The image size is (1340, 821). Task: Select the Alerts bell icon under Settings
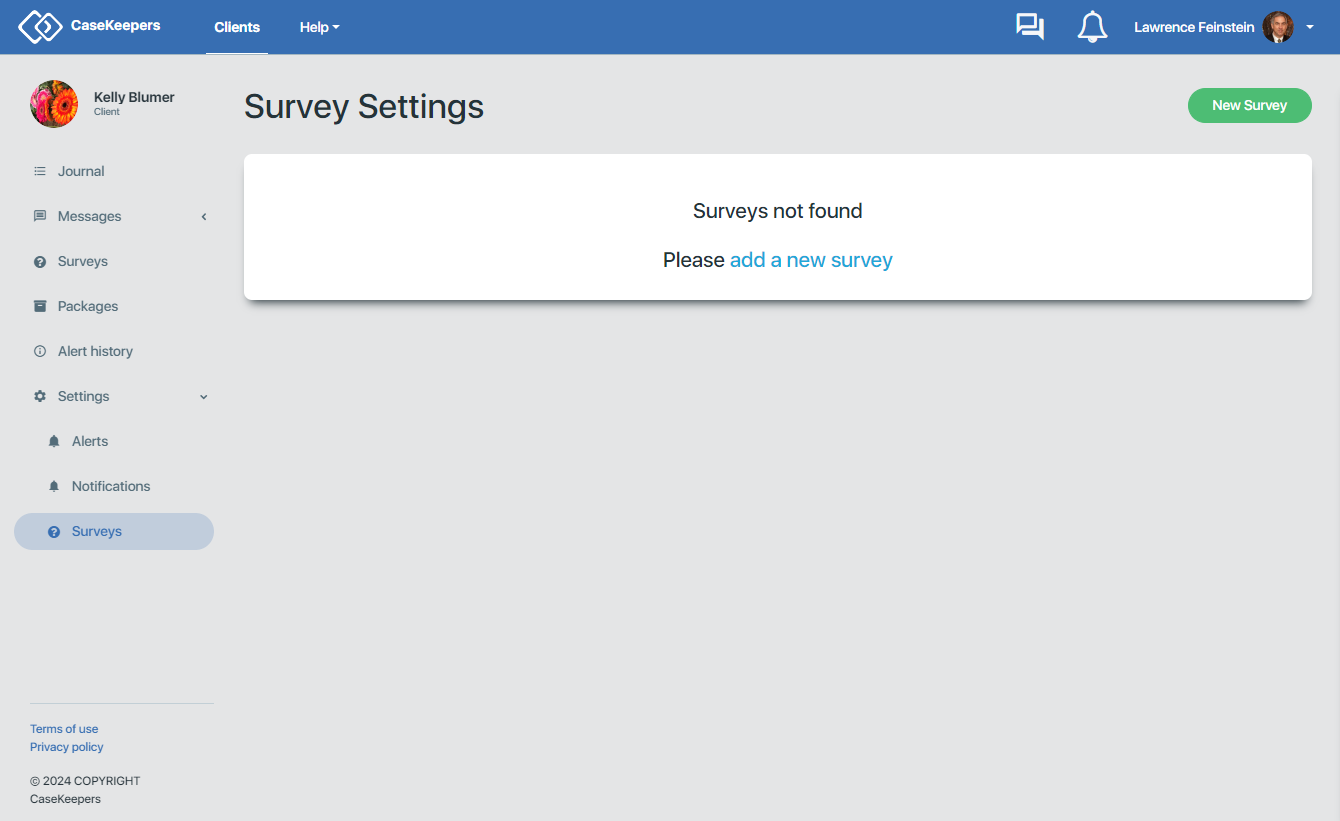(x=54, y=441)
